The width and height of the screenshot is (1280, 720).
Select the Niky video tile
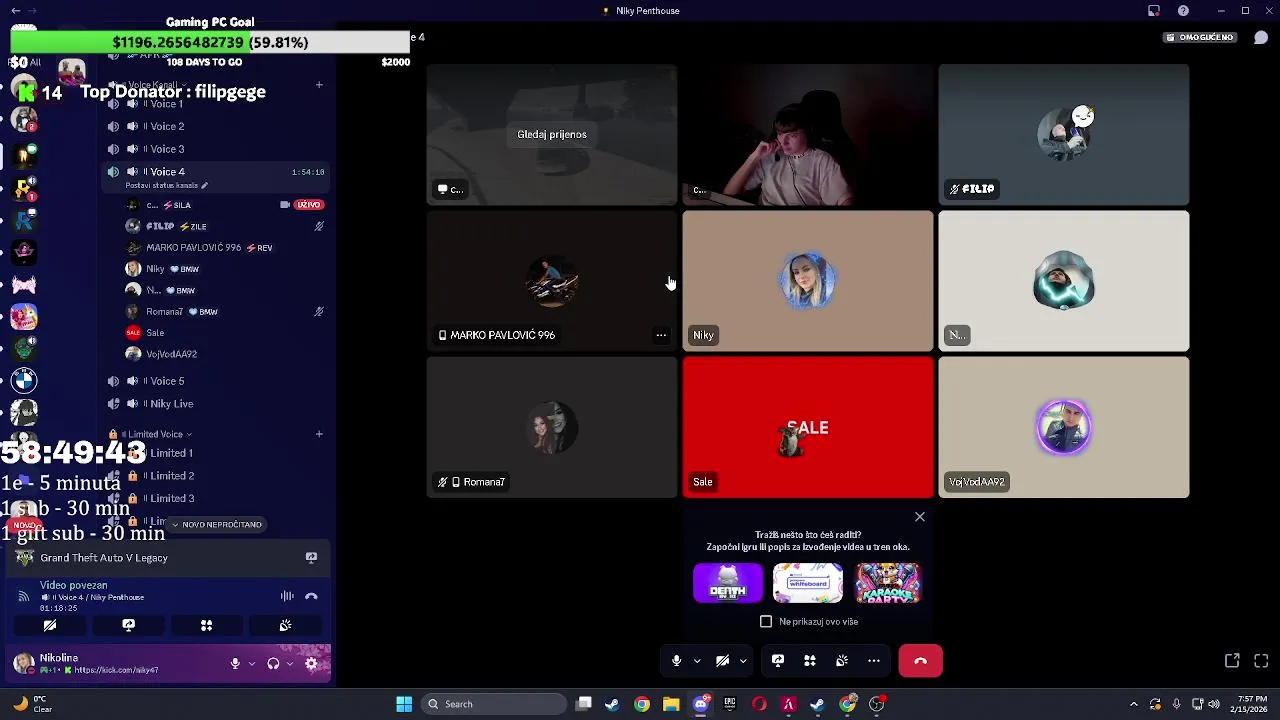click(x=808, y=281)
